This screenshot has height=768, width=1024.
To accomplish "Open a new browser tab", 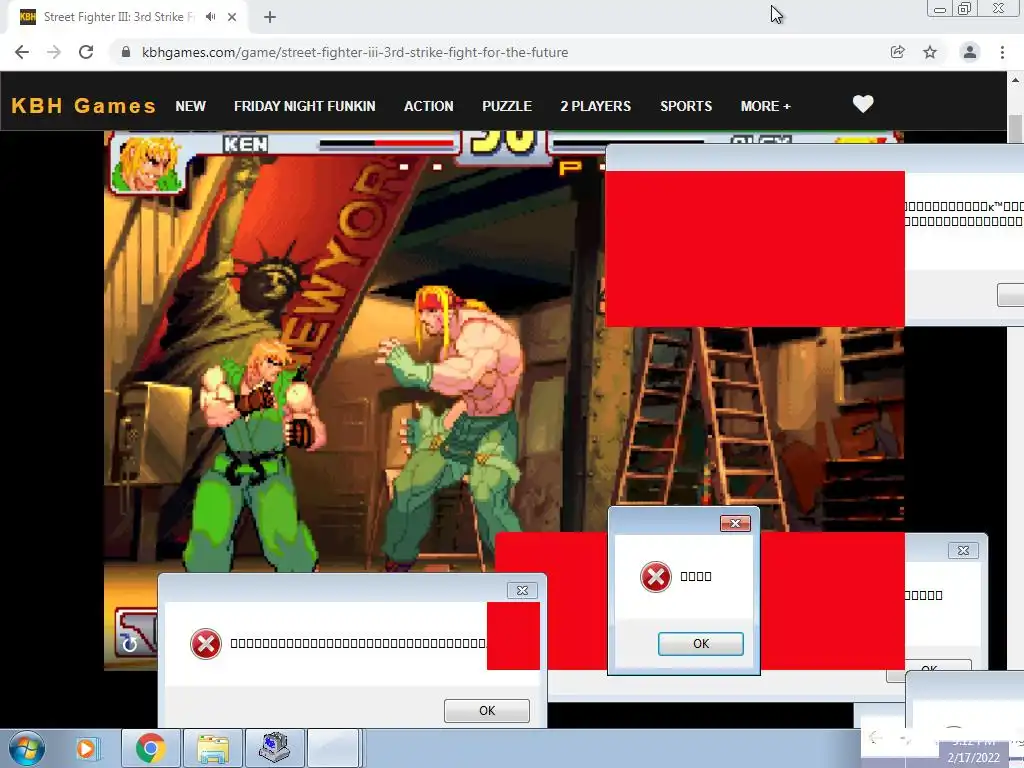I will point(270,17).
